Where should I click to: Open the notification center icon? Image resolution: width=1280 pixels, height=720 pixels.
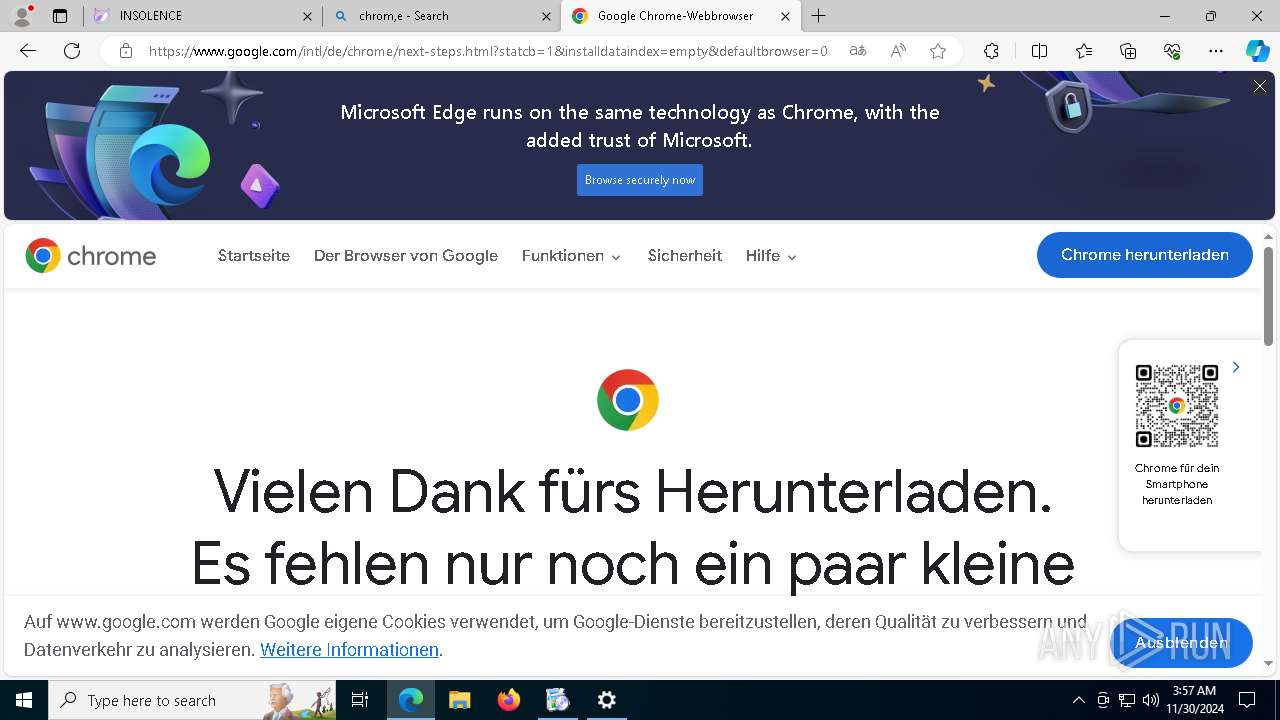click(x=1247, y=700)
